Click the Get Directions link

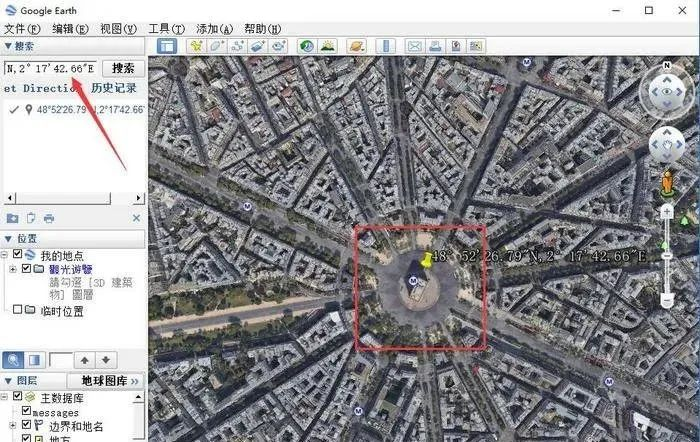click(41, 88)
